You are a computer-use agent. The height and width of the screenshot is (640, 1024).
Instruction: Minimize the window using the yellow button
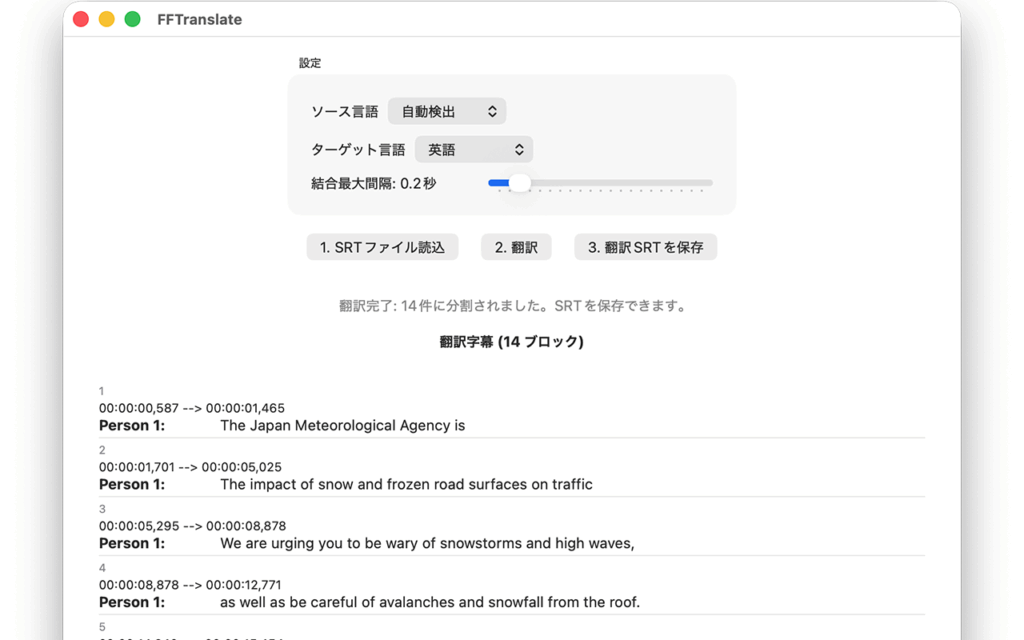click(x=106, y=19)
